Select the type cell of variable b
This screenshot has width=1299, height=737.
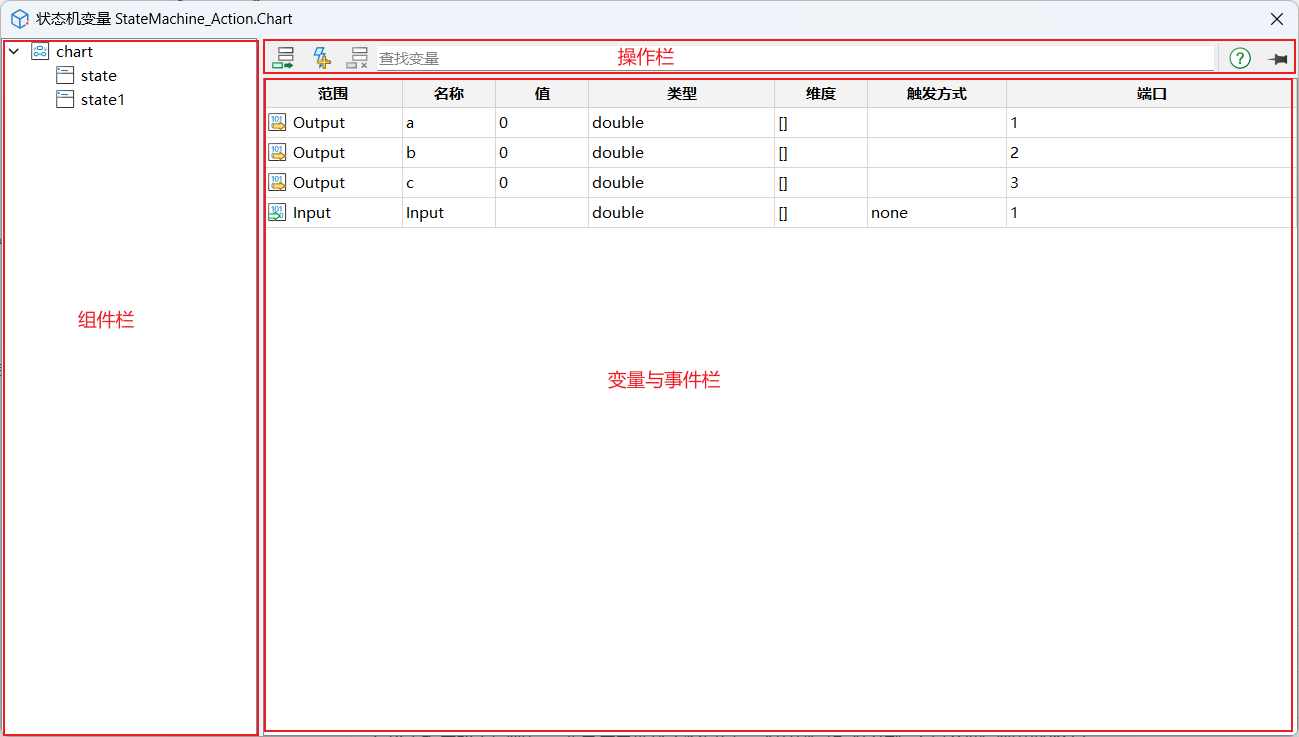tap(680, 153)
